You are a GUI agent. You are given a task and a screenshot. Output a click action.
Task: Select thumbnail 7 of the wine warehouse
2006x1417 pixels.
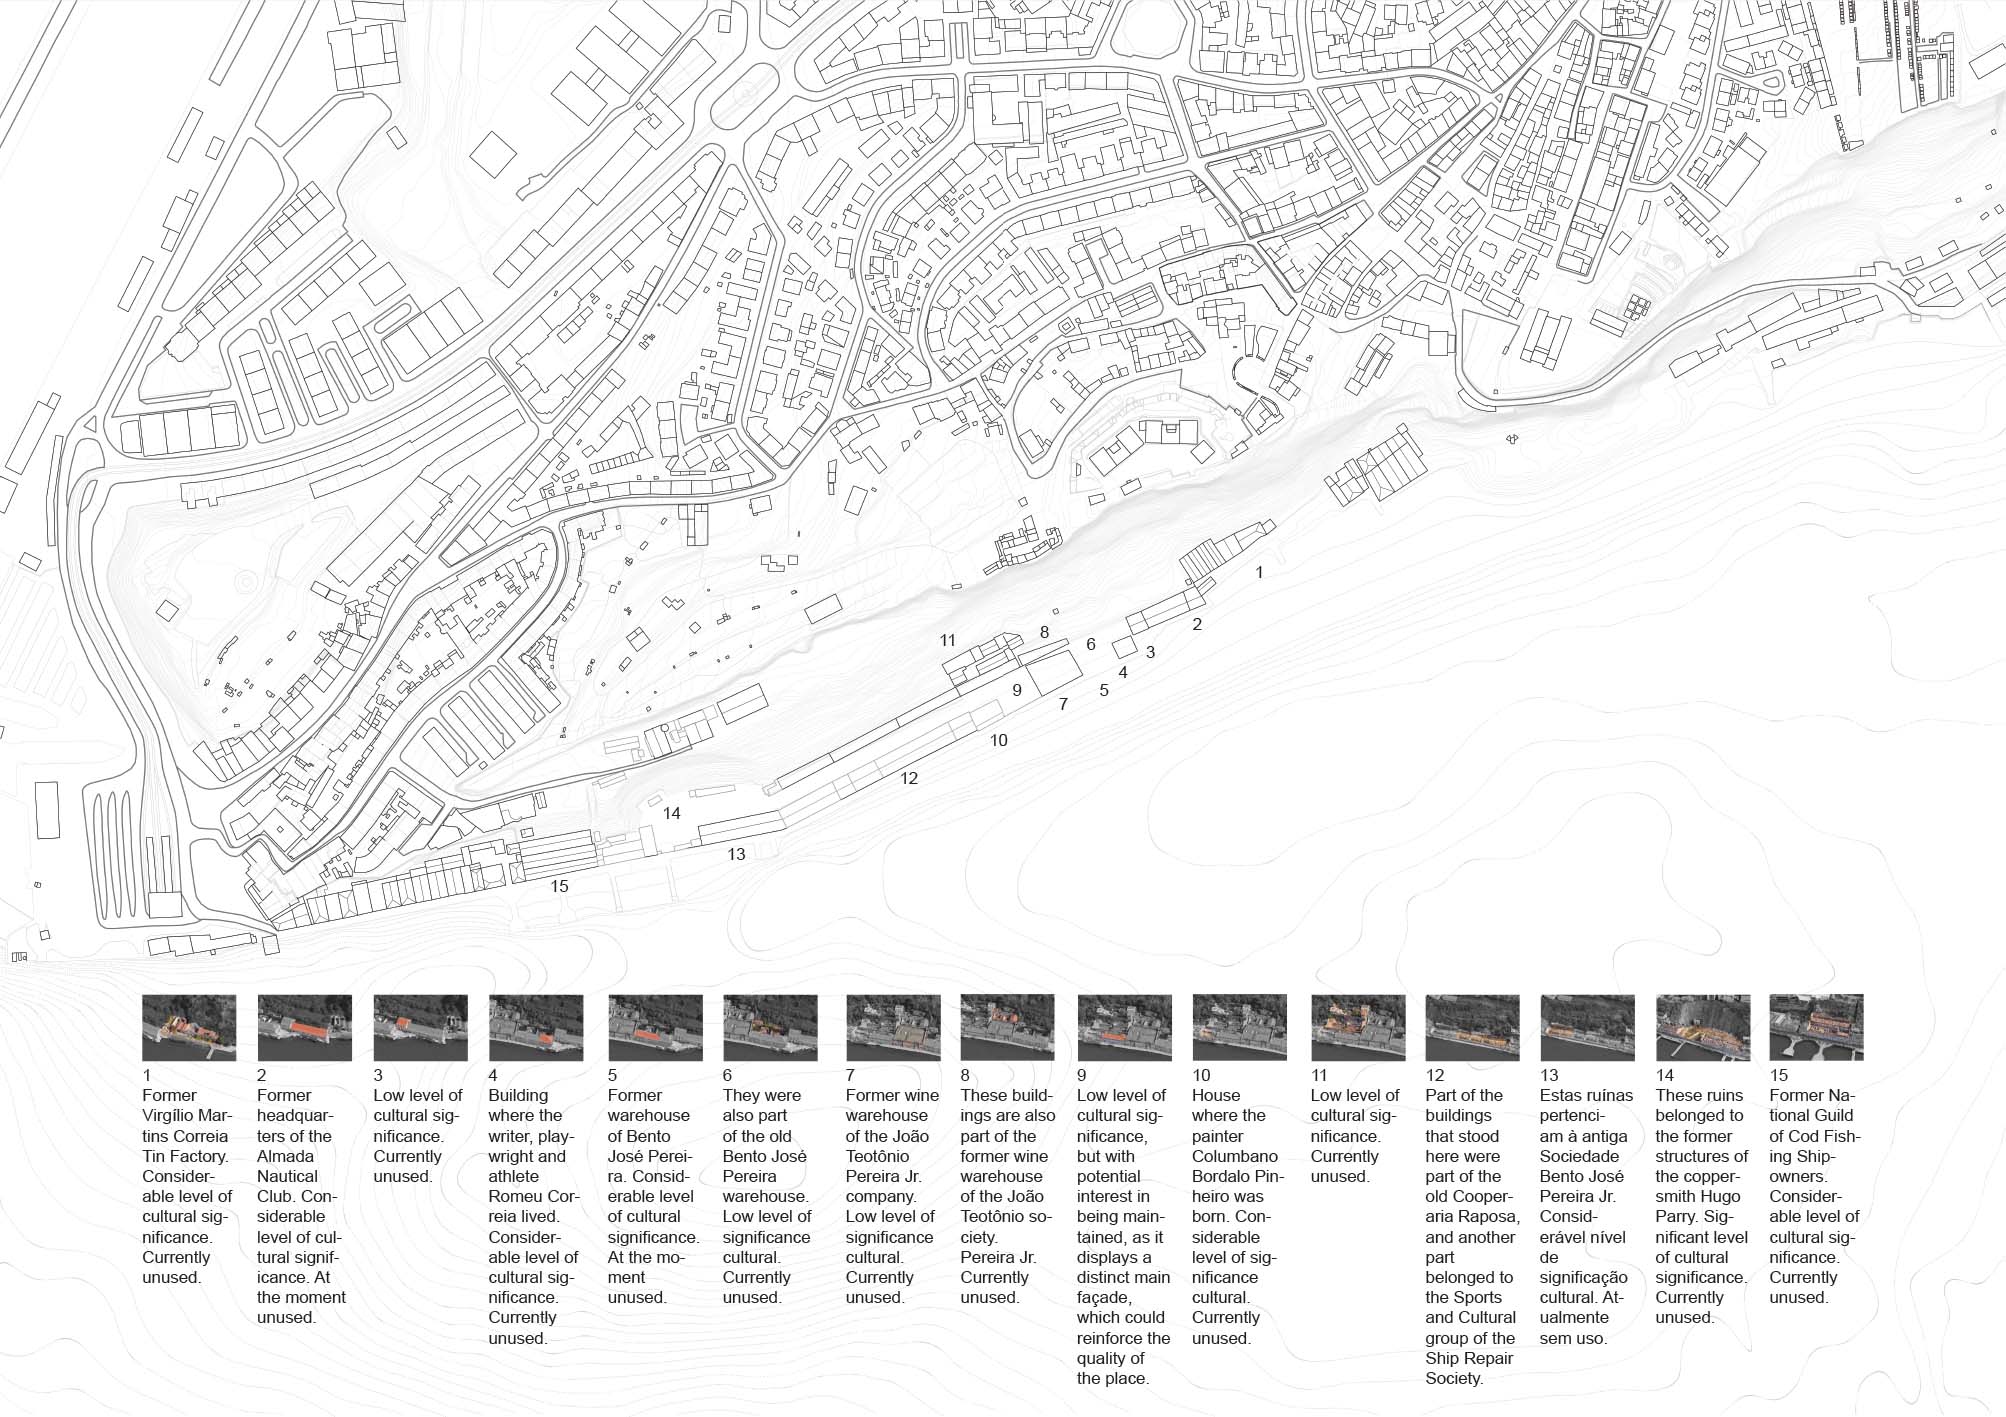[893, 1027]
